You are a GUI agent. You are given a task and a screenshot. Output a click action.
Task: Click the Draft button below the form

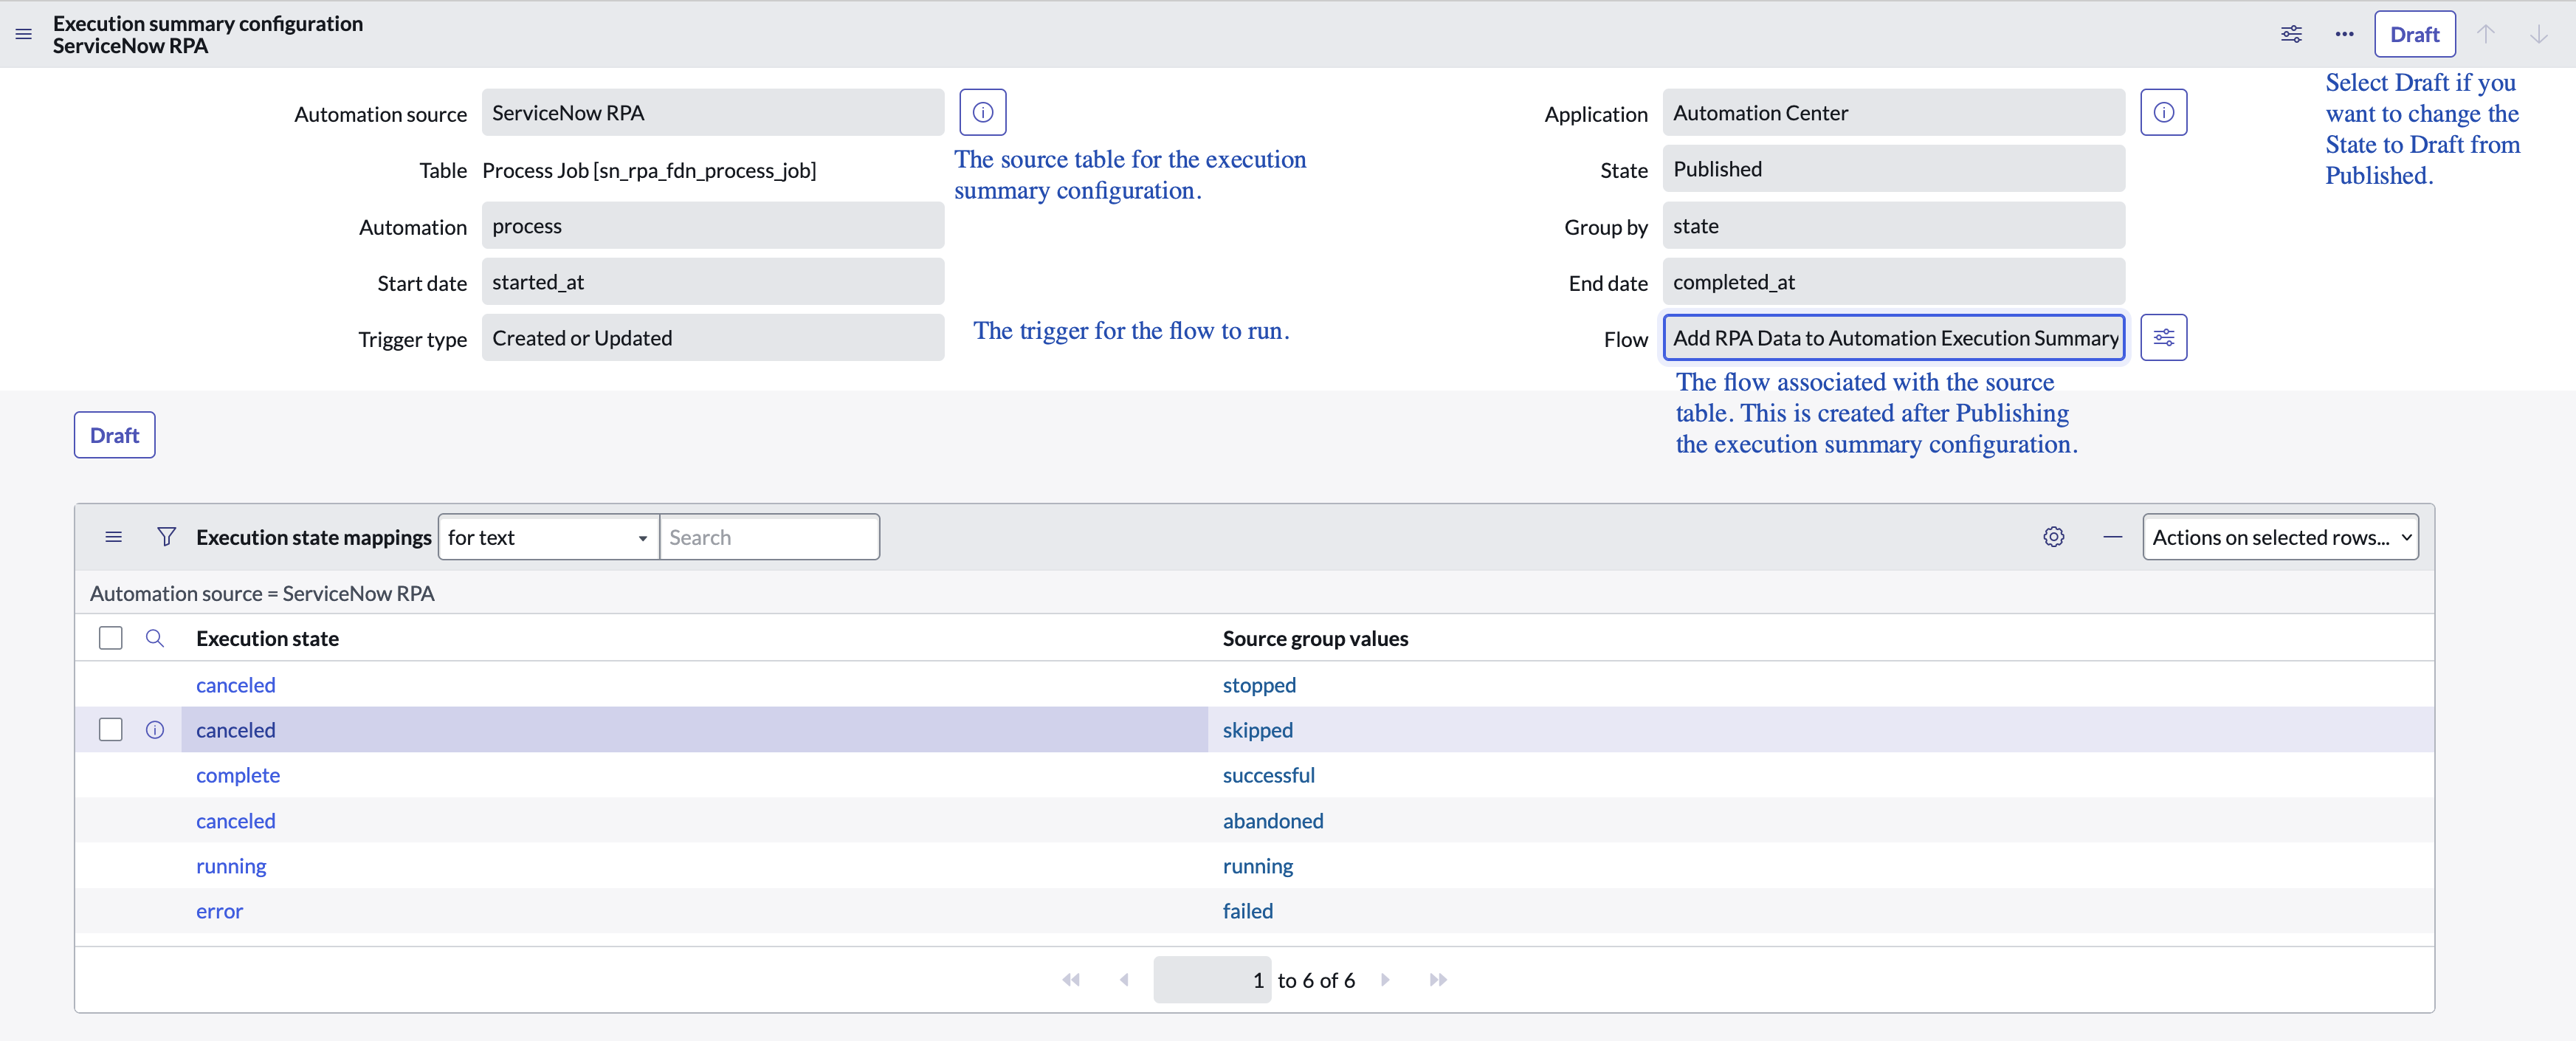[114, 435]
